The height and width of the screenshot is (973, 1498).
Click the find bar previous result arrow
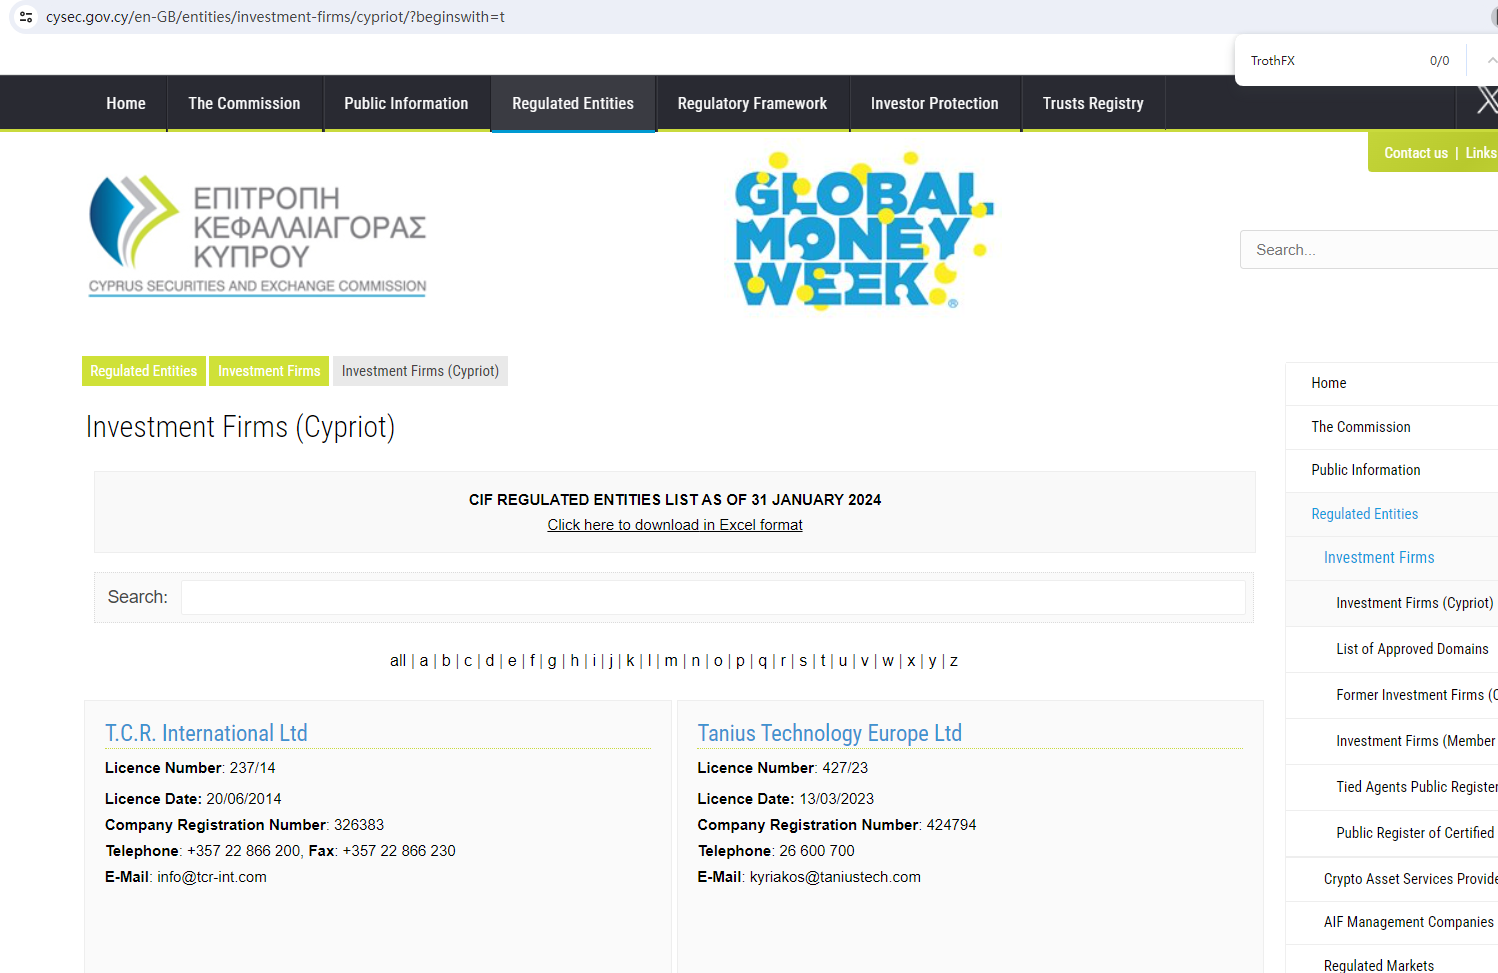(x=1490, y=61)
